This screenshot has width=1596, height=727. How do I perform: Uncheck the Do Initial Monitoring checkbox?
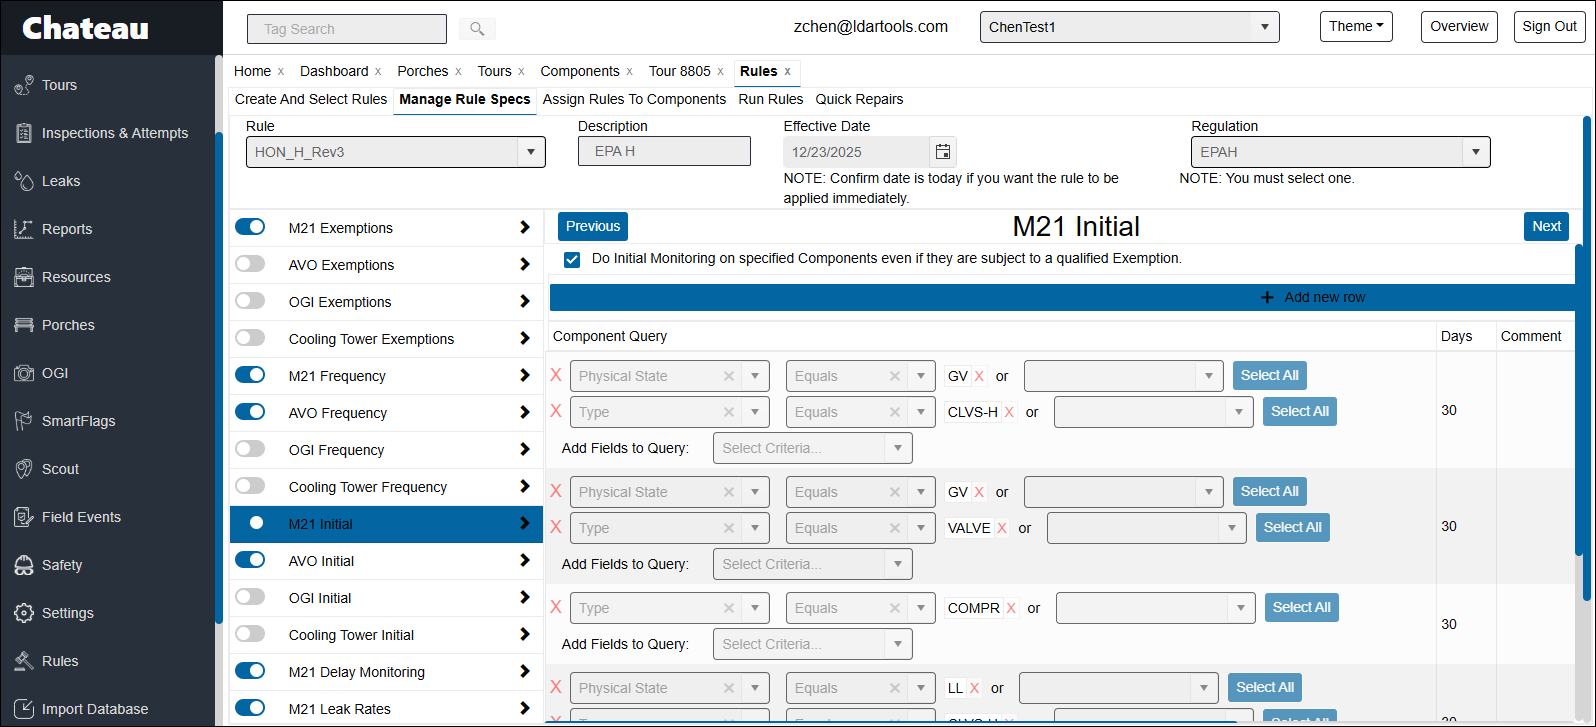click(572, 259)
